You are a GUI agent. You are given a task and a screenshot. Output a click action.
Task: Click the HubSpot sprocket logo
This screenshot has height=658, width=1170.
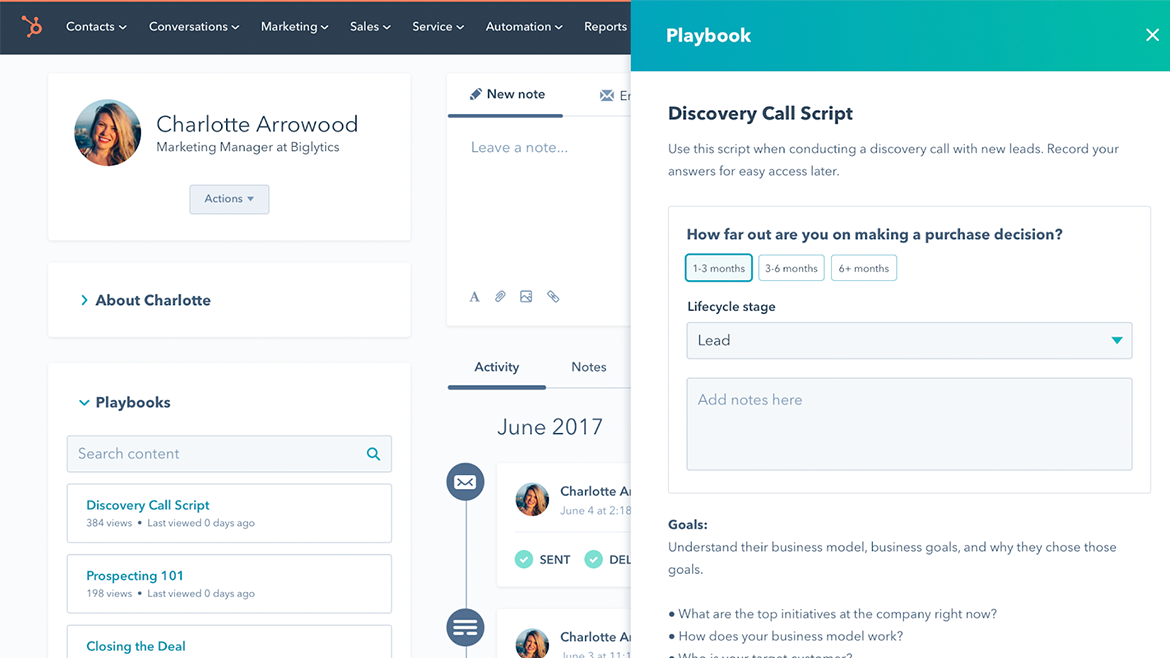pos(32,27)
